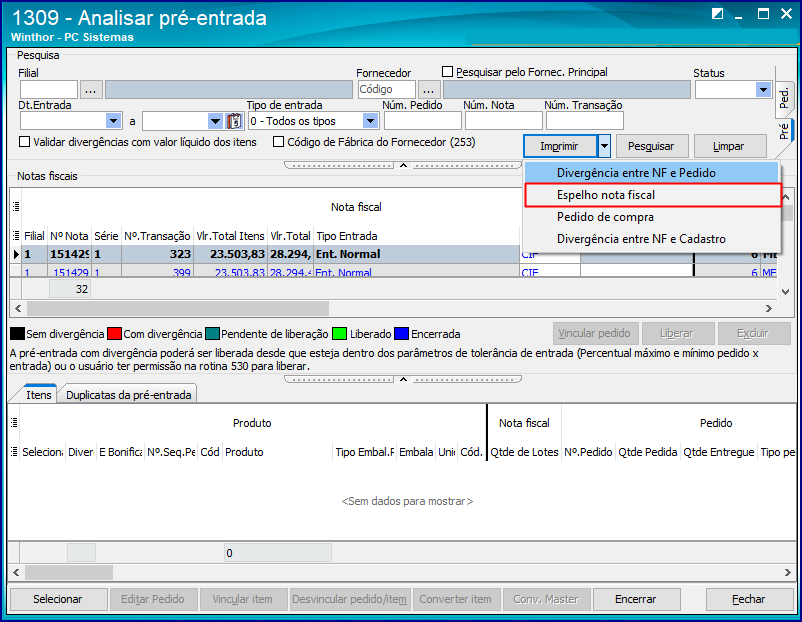This screenshot has height=622, width=802.
Task: Focus the Núm. Nota input field
Action: tap(503, 121)
